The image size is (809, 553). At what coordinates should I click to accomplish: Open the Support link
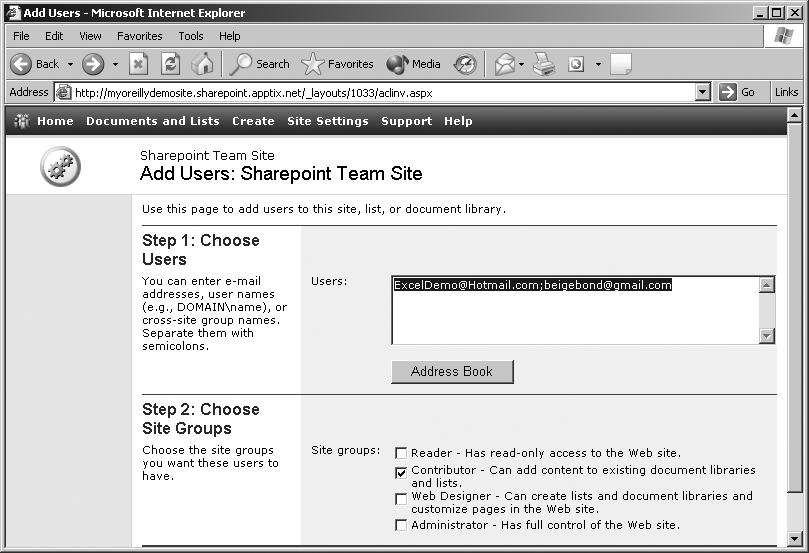click(407, 121)
